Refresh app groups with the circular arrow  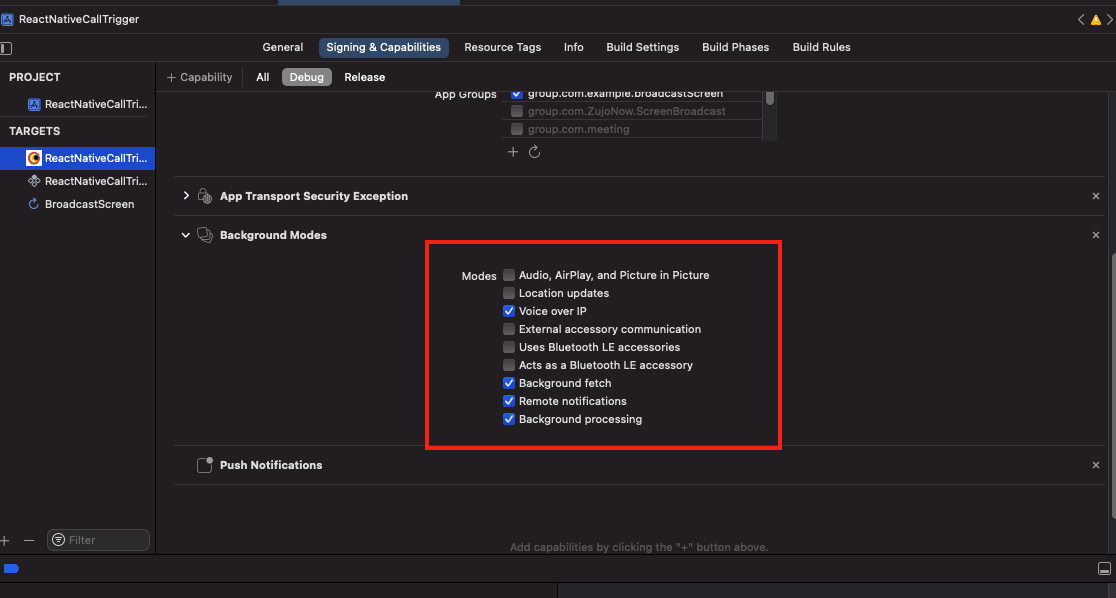pyautogui.click(x=535, y=152)
